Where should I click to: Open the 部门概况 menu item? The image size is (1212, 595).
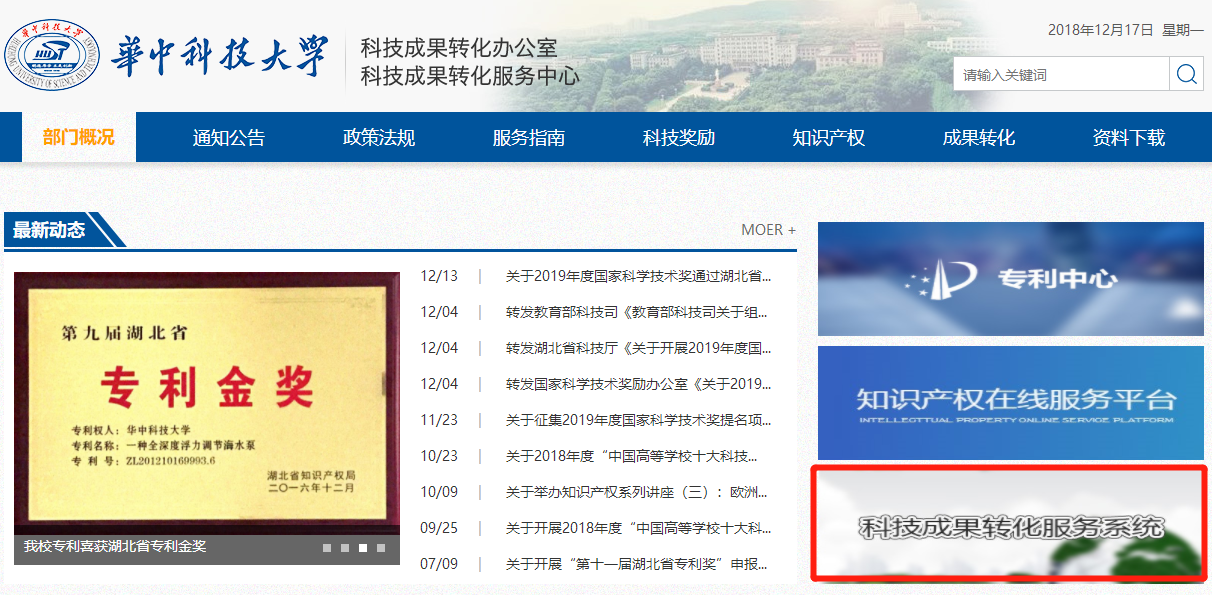click(x=79, y=137)
